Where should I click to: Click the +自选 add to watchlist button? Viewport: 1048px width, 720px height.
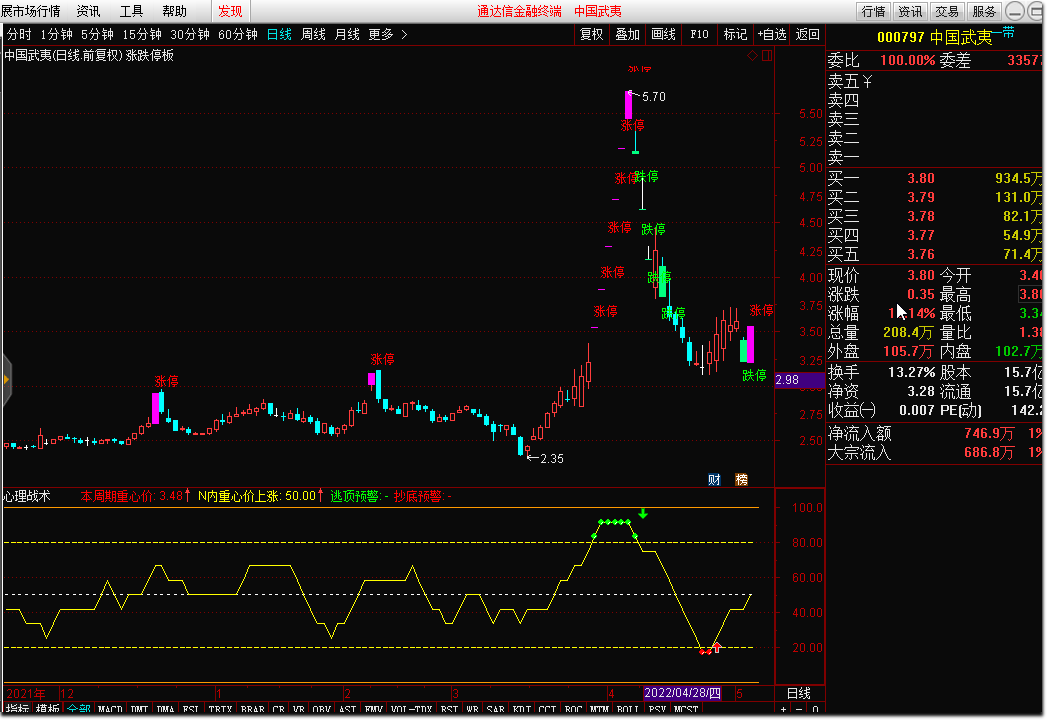(772, 34)
